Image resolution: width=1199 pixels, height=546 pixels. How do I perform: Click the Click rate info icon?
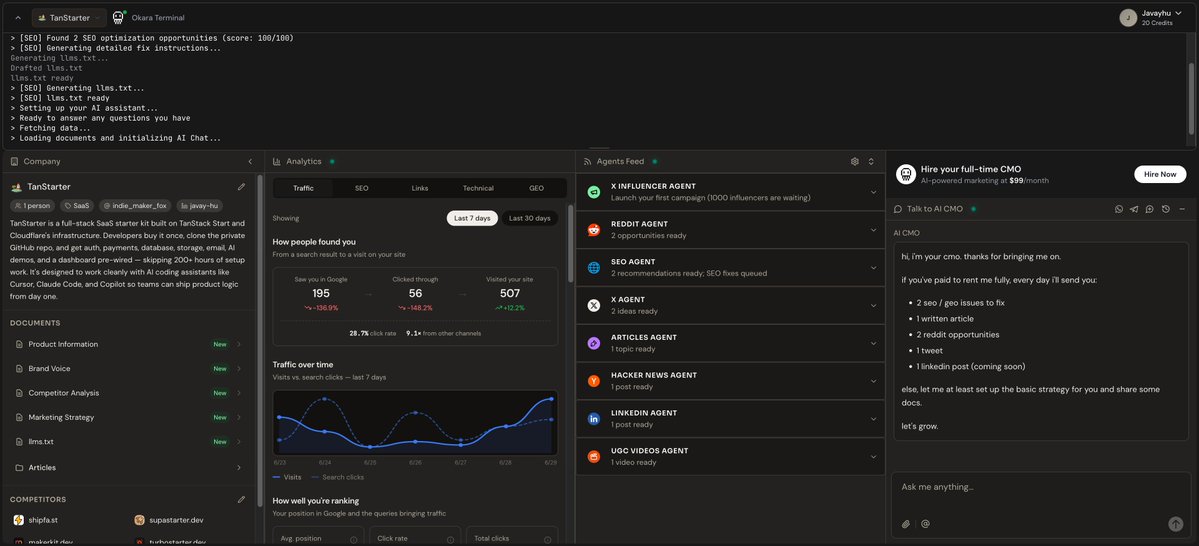[450, 539]
